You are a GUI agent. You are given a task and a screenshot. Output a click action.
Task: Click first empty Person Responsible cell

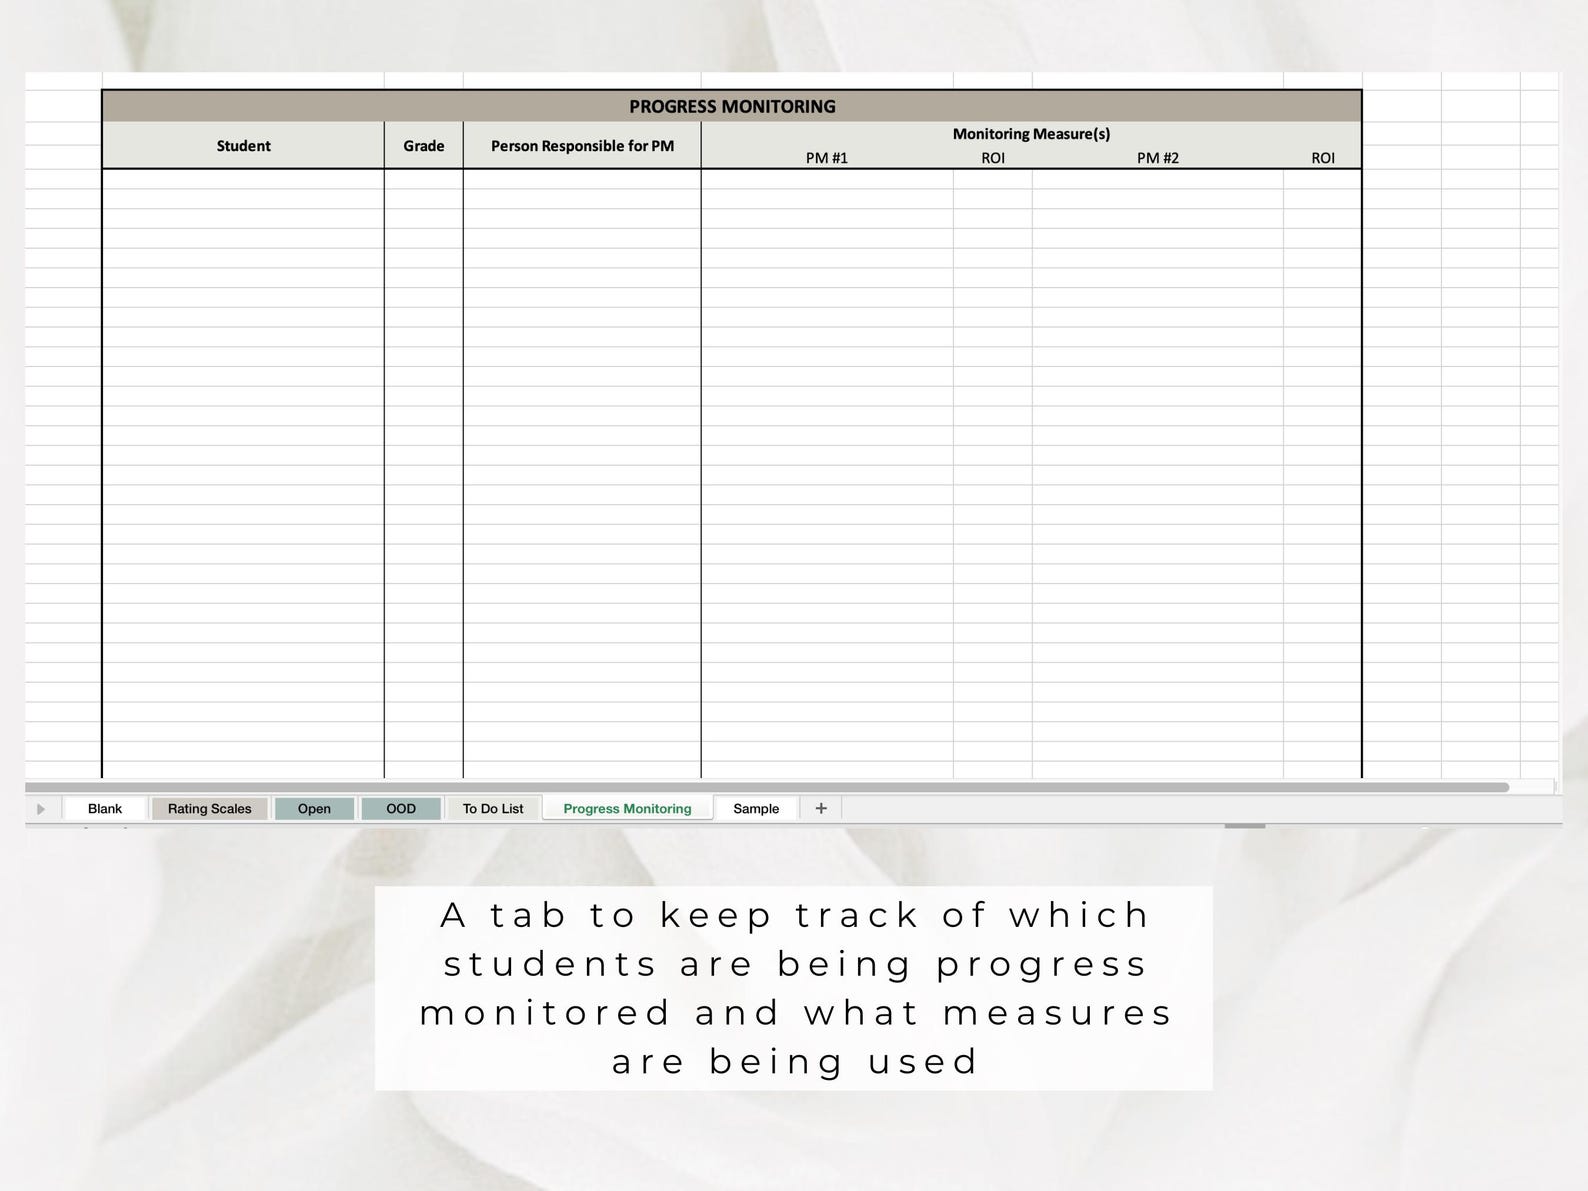tap(582, 179)
